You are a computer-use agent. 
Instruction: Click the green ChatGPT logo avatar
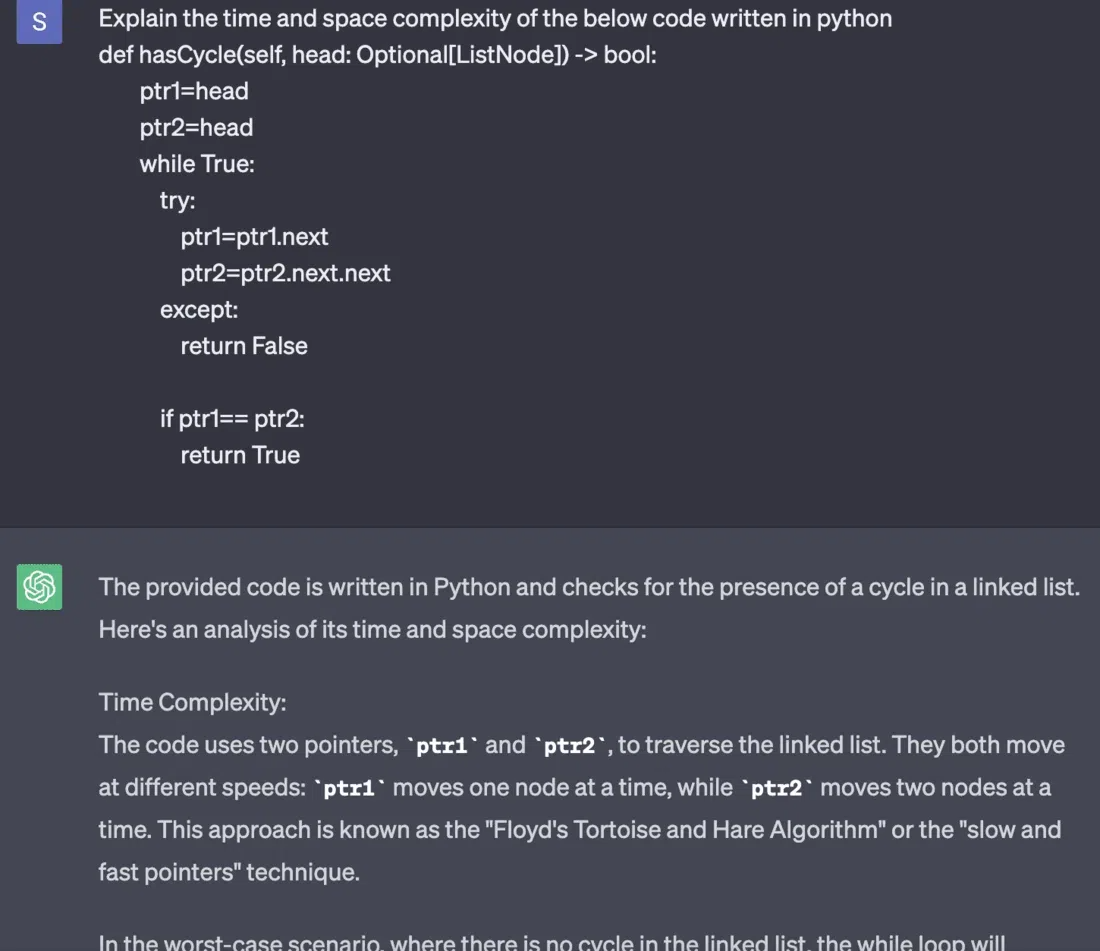tap(39, 587)
